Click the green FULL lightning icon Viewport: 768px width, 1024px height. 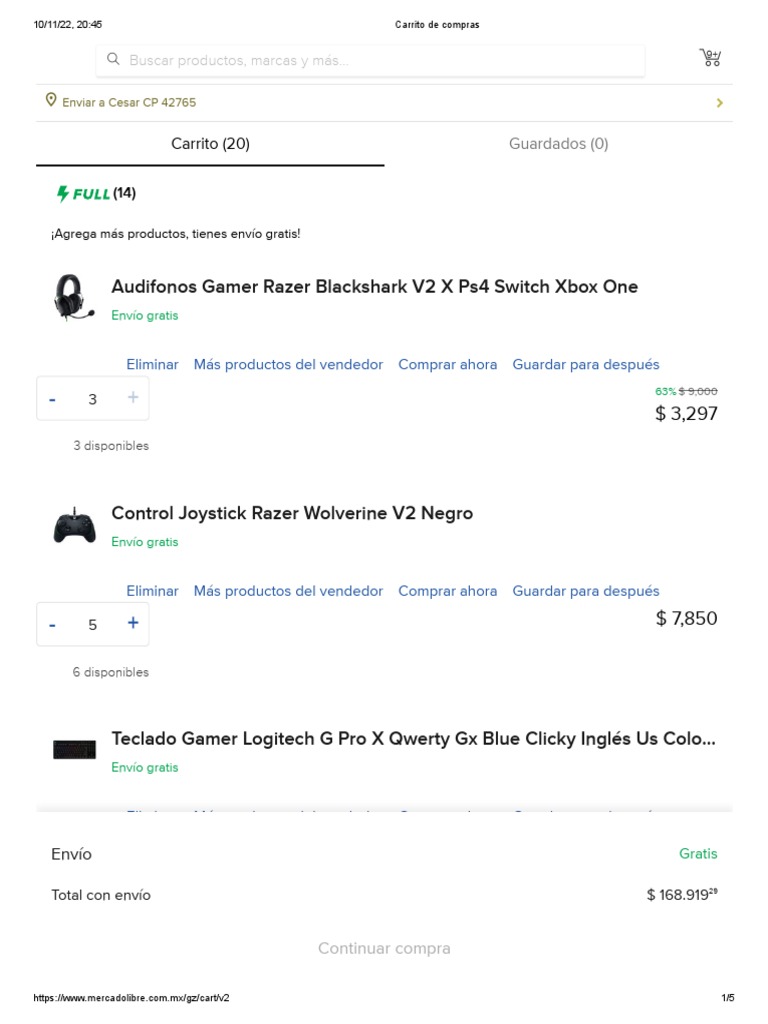click(64, 193)
